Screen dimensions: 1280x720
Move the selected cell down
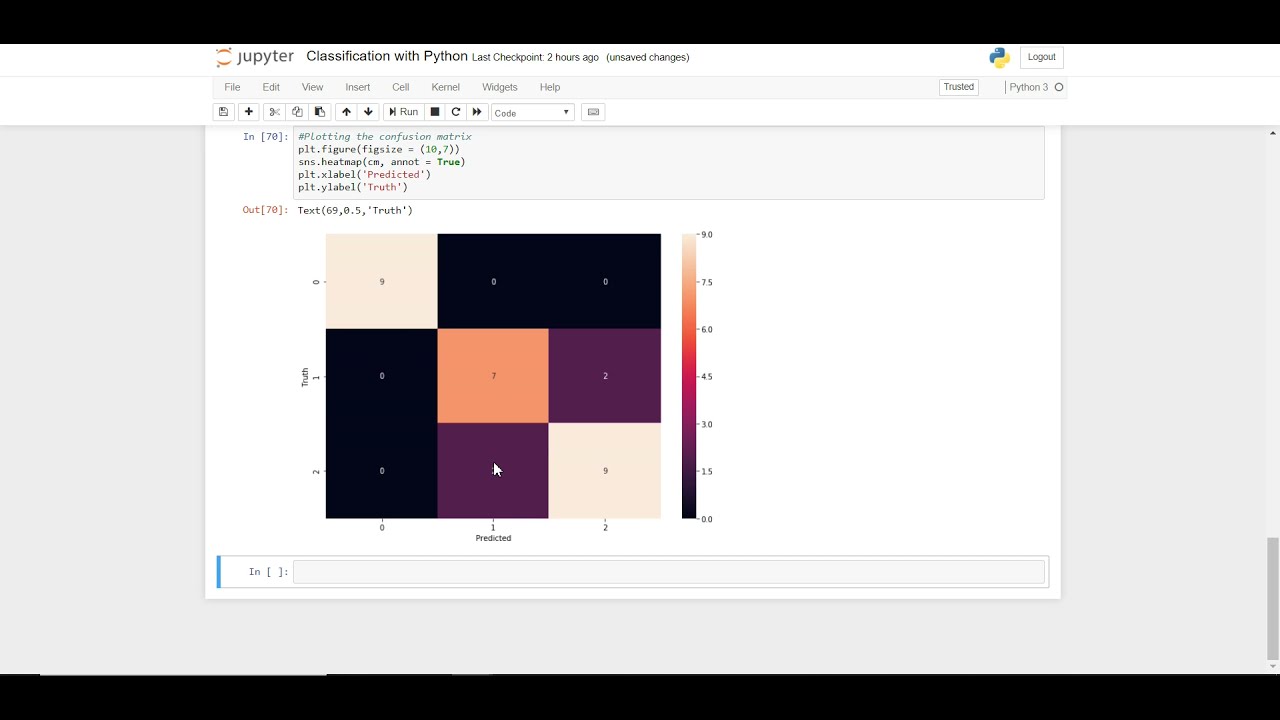(x=368, y=112)
